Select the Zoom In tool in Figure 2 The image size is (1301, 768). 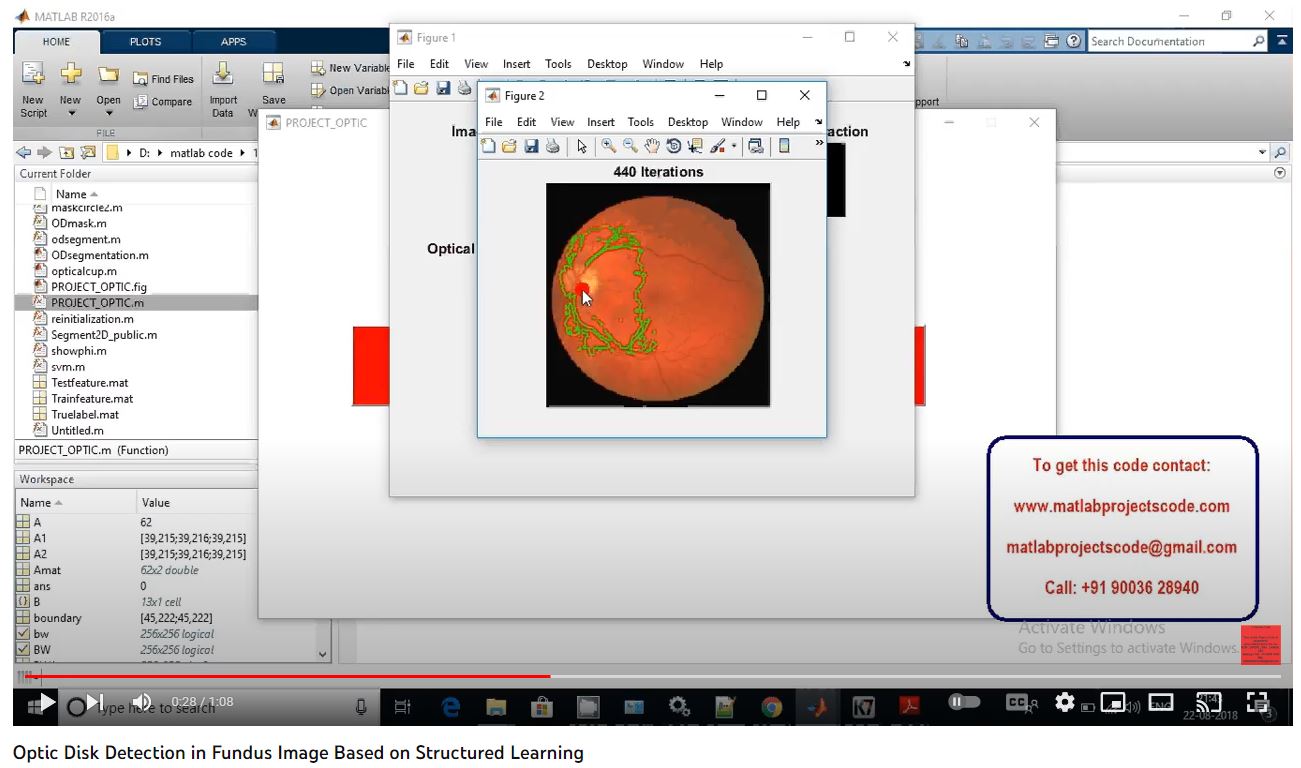click(608, 146)
